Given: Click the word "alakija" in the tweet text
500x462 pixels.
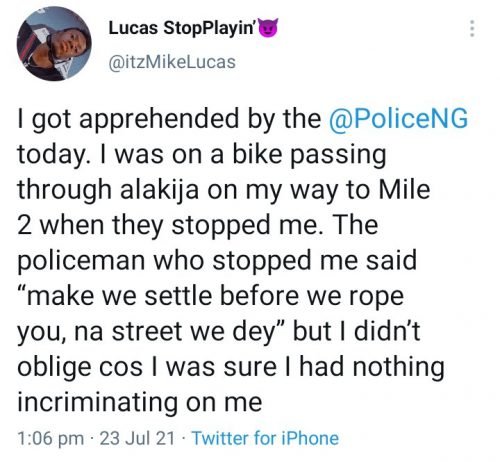Looking at the screenshot, I should pos(160,190).
